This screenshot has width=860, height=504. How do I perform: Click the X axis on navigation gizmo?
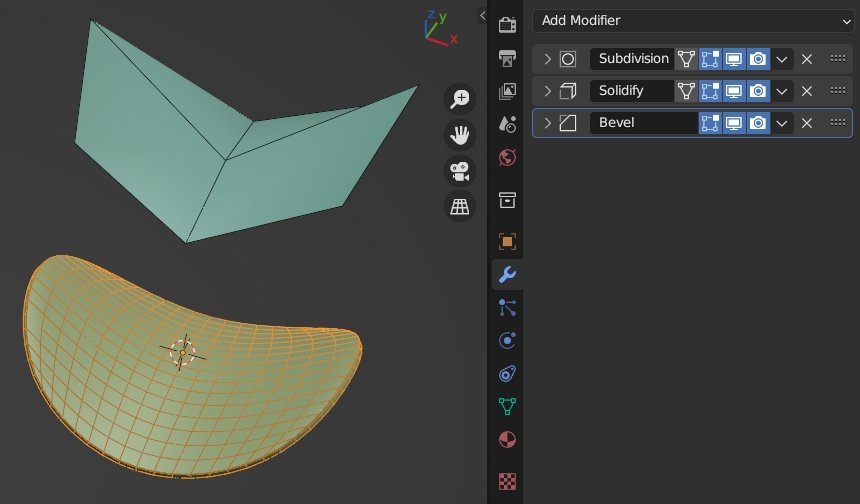click(x=454, y=39)
